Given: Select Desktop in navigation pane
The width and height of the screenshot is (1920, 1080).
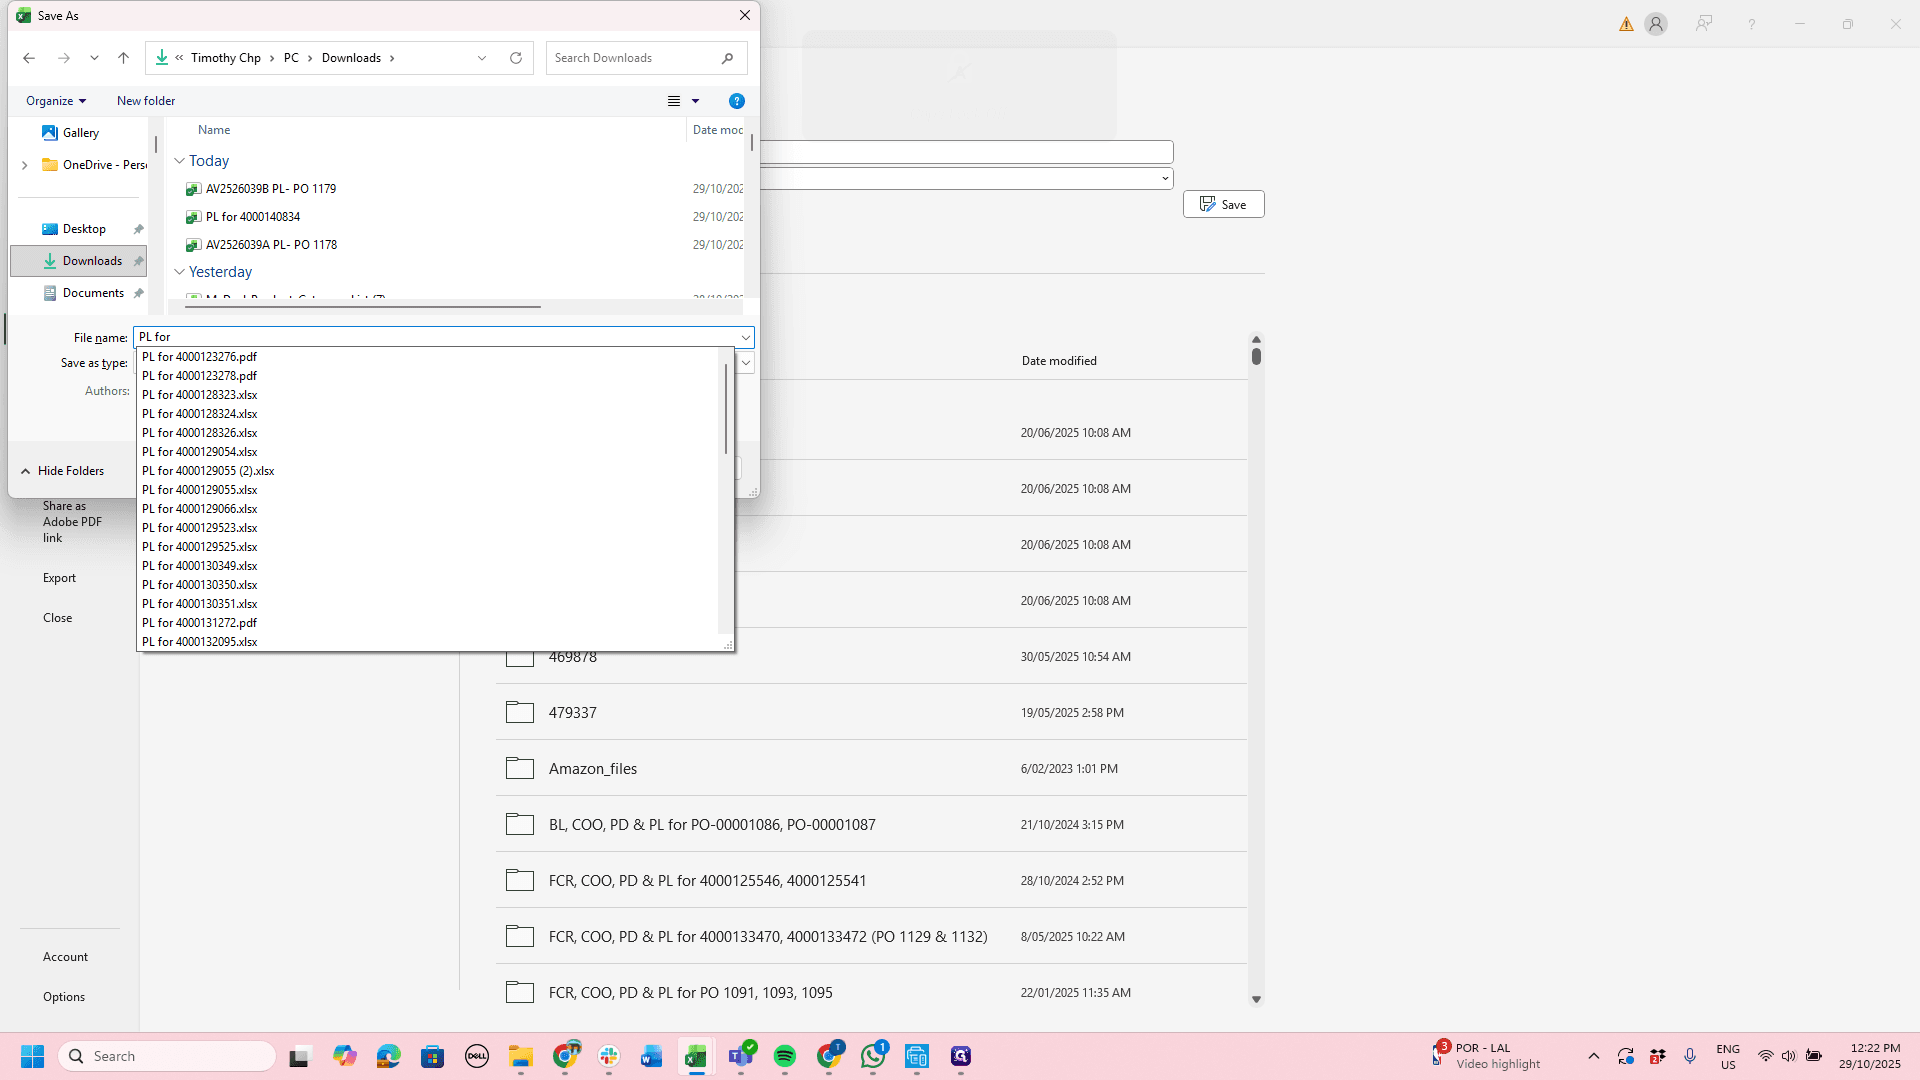Looking at the screenshot, I should click(x=79, y=229).
